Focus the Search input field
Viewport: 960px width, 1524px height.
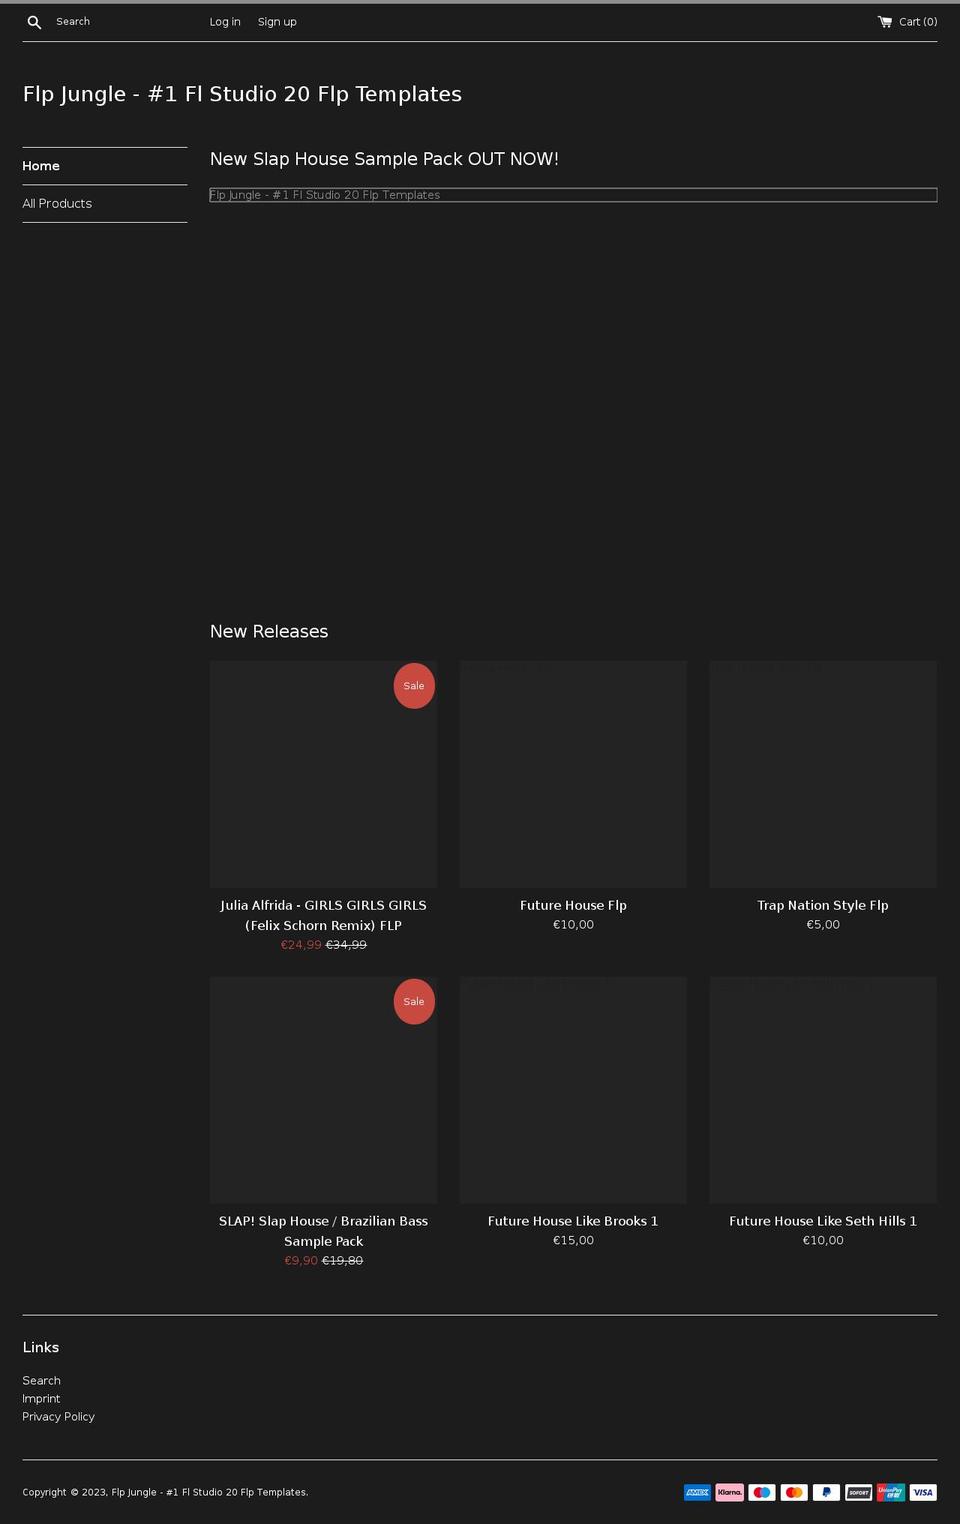tap(120, 21)
